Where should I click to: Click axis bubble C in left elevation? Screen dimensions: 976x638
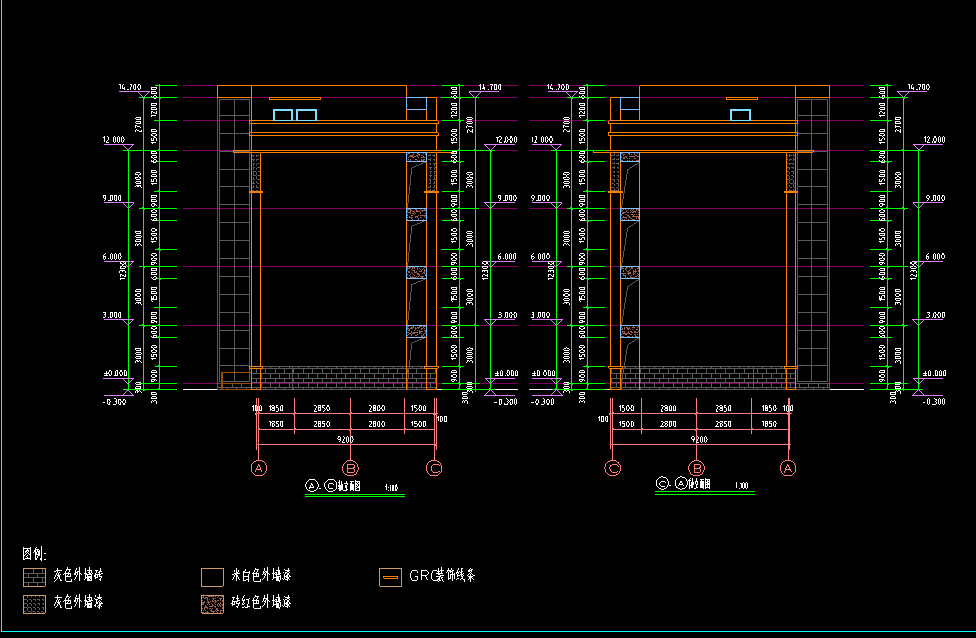point(434,468)
